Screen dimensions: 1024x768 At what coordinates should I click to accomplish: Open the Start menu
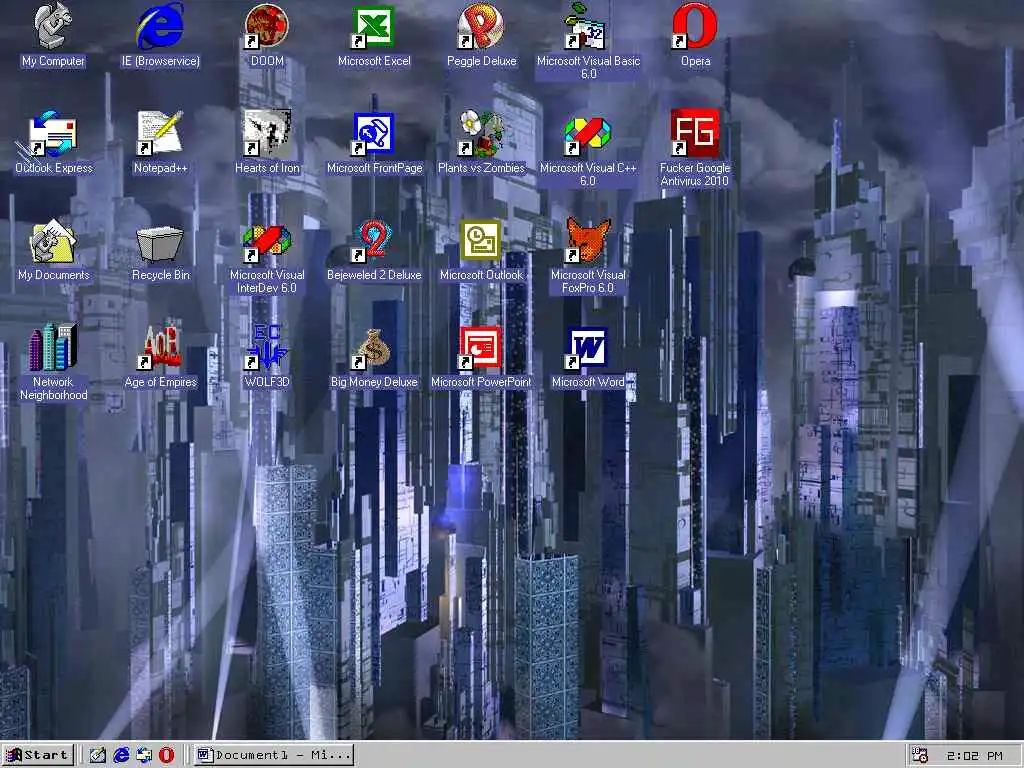coord(37,755)
